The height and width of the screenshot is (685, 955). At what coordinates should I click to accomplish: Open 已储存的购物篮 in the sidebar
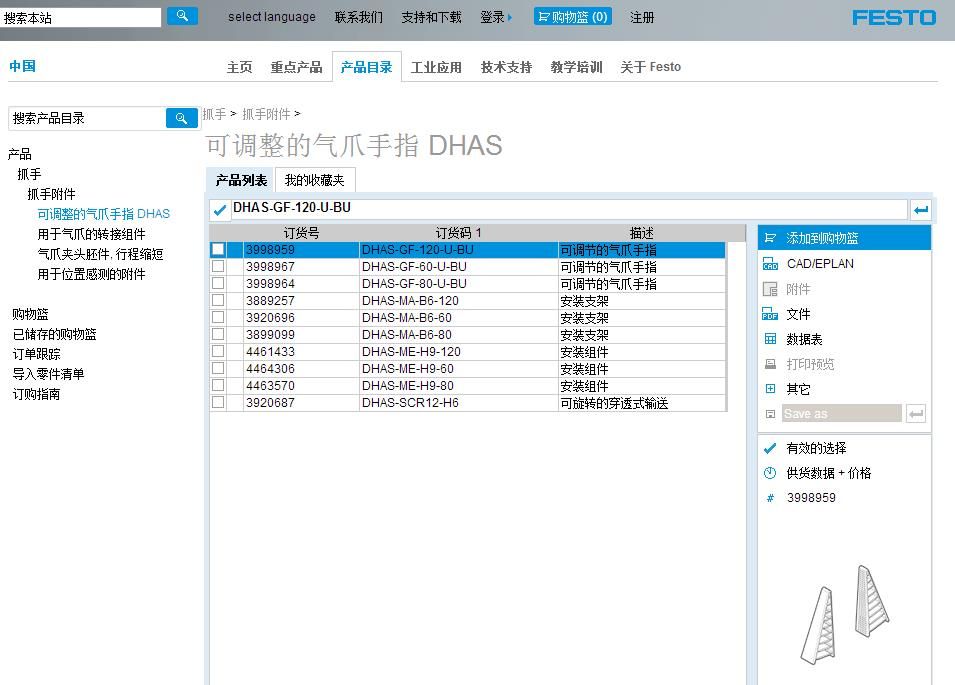pyautogui.click(x=54, y=334)
